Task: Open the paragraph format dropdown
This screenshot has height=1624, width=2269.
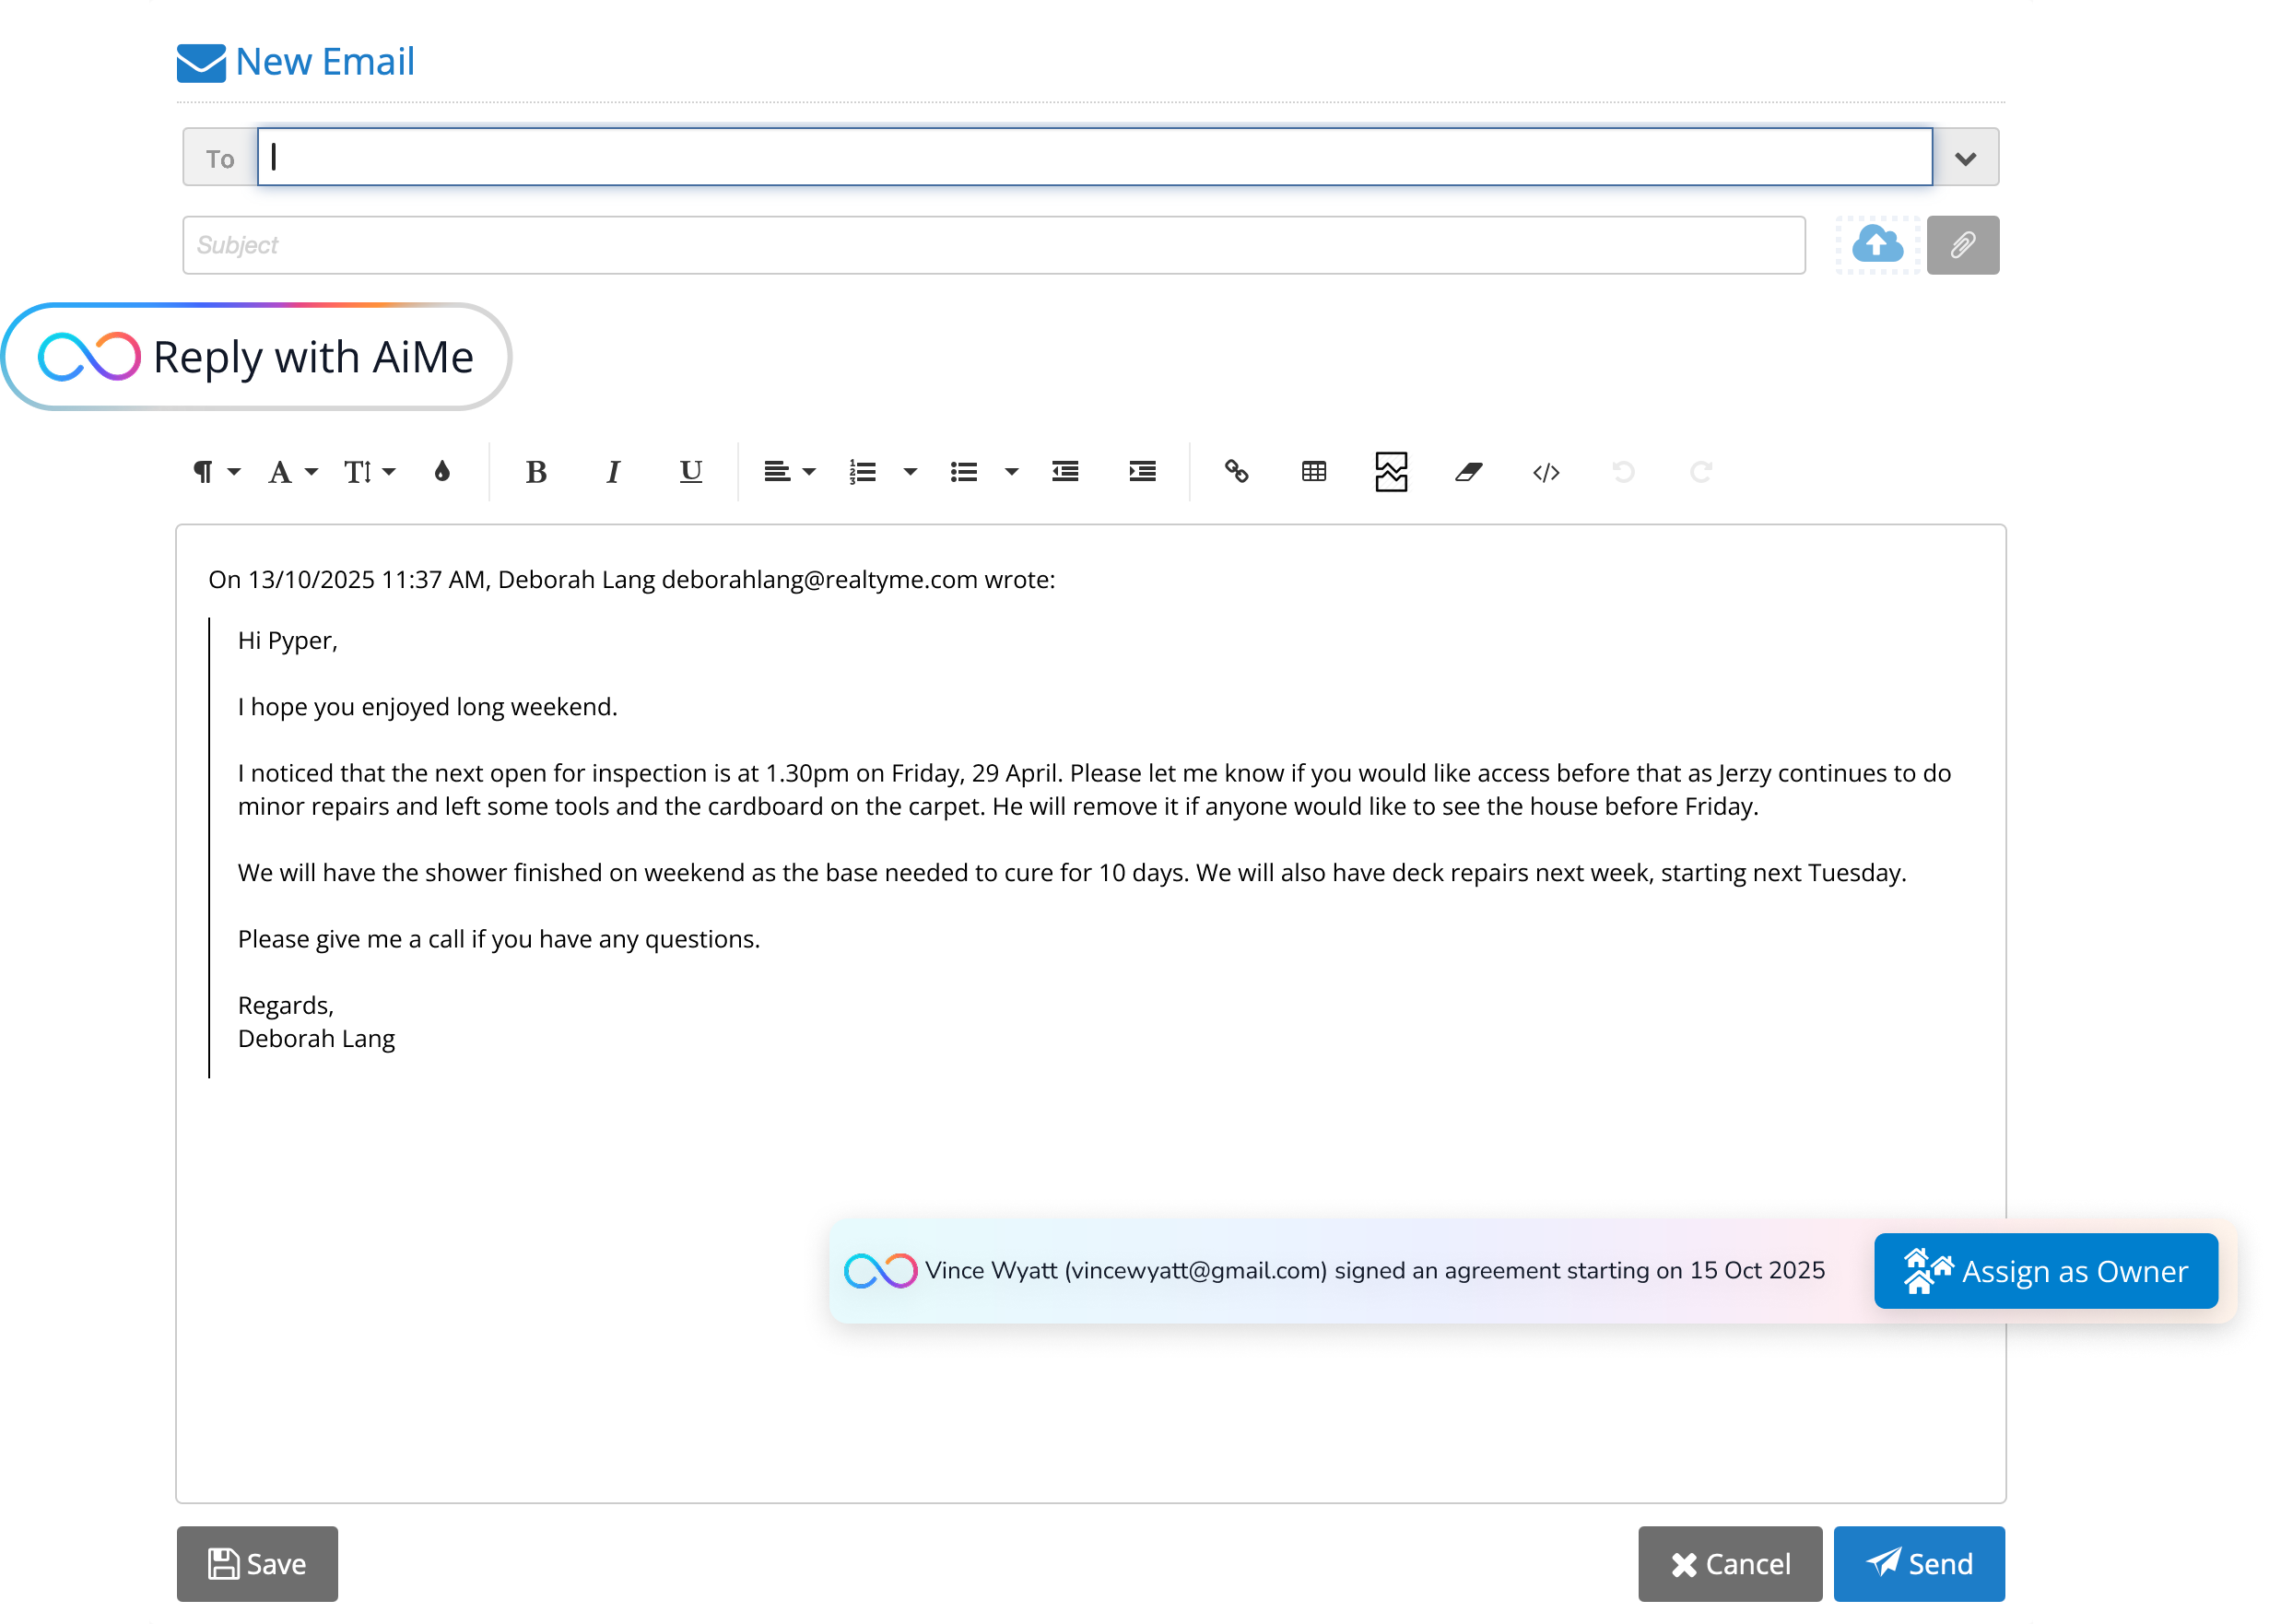Action: 213,472
